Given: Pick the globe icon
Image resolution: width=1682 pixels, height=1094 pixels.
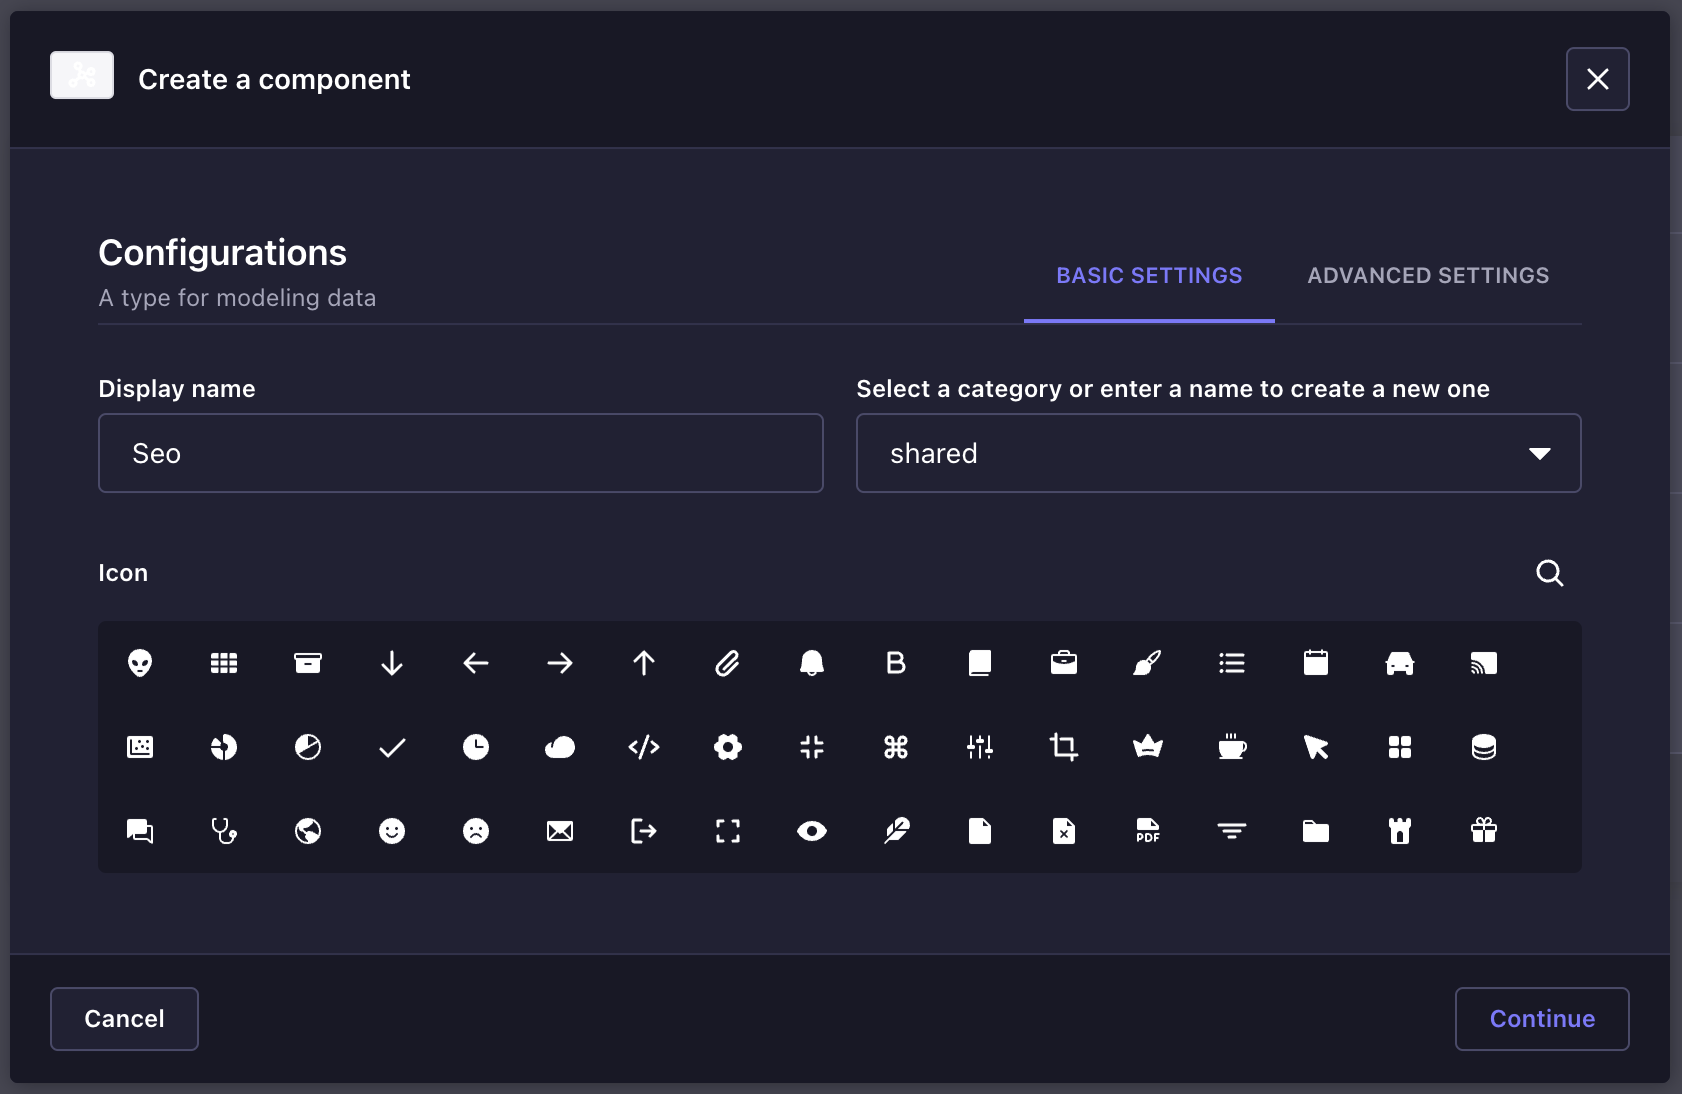Looking at the screenshot, I should pos(308,831).
